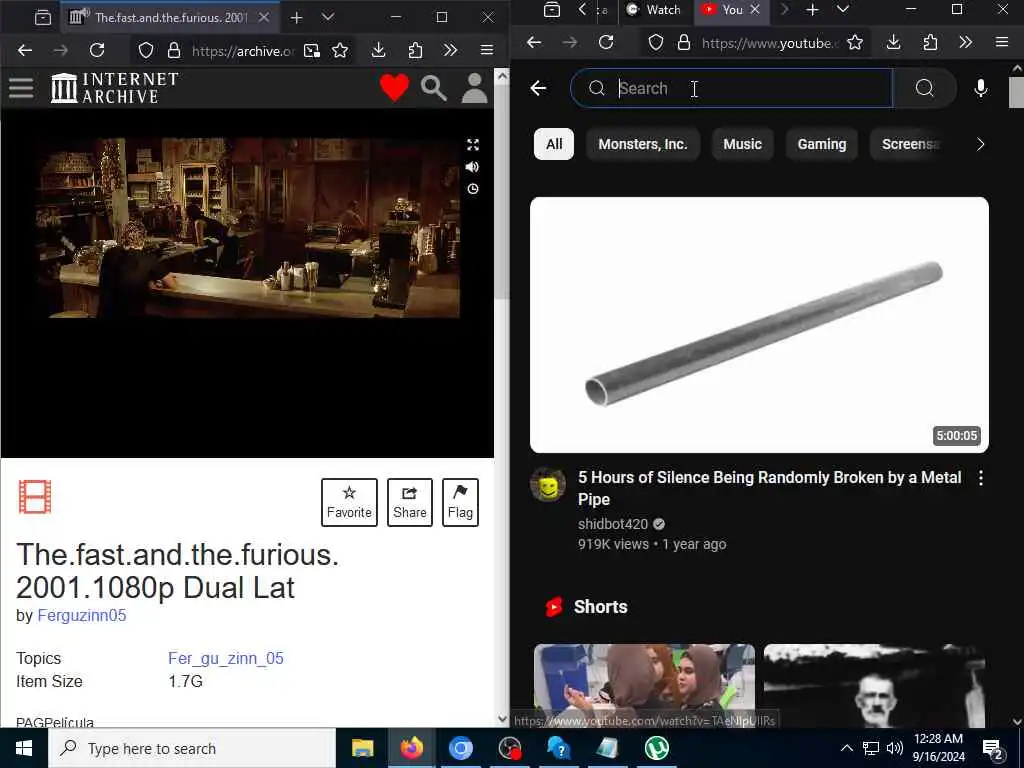Open the Windows Start menu
This screenshot has height=768, width=1024.
click(24, 748)
